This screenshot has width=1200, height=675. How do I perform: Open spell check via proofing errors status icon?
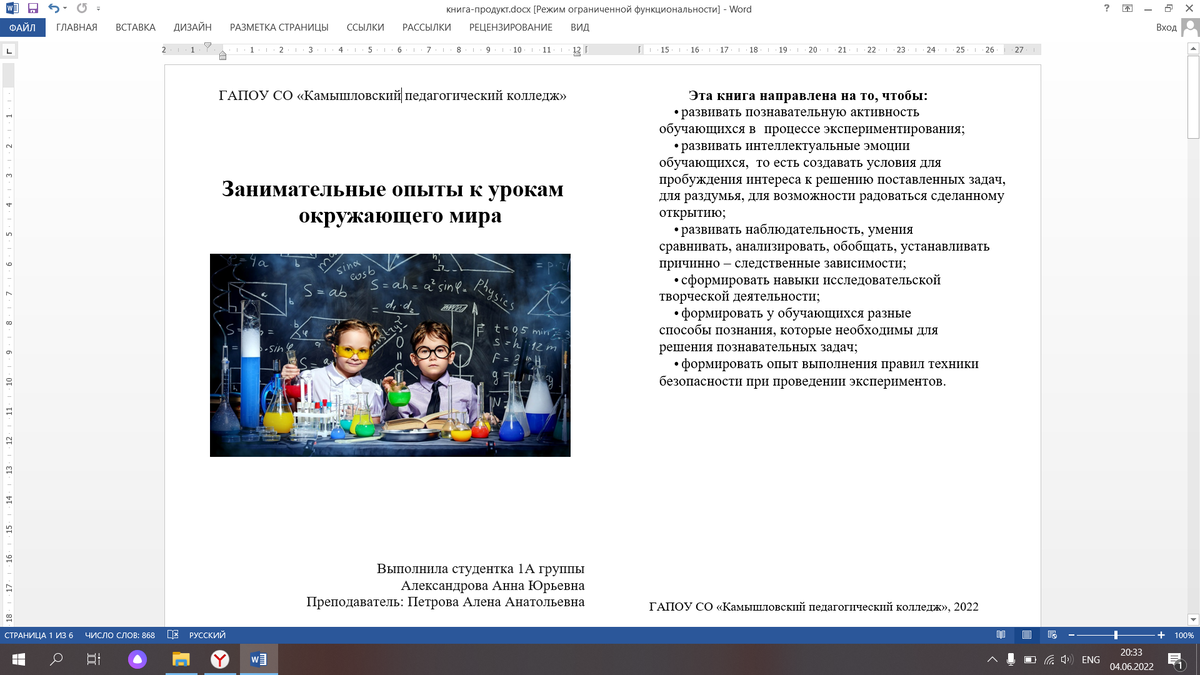[x=172, y=634]
